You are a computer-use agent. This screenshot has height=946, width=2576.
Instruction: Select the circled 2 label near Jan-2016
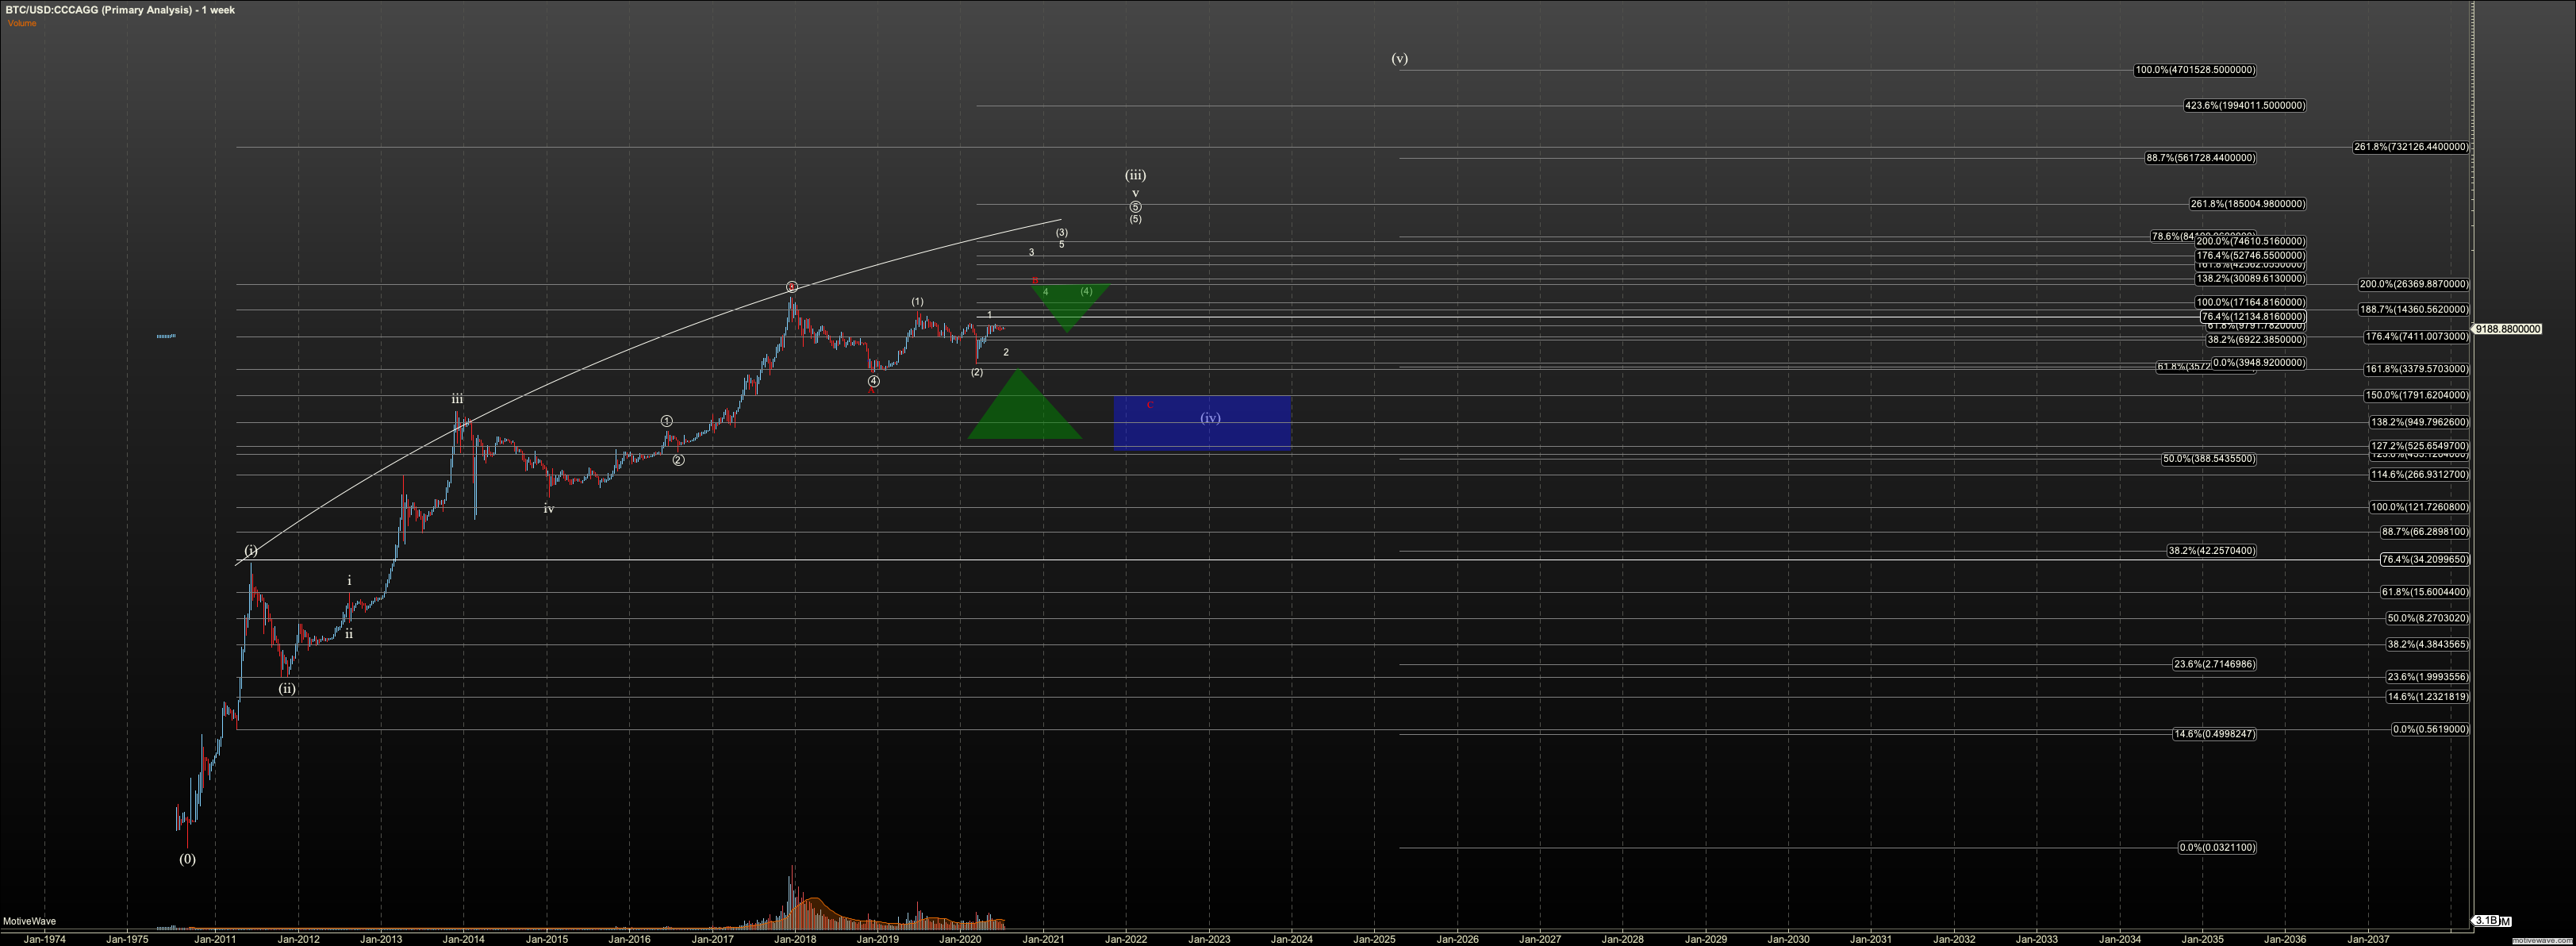tap(678, 460)
